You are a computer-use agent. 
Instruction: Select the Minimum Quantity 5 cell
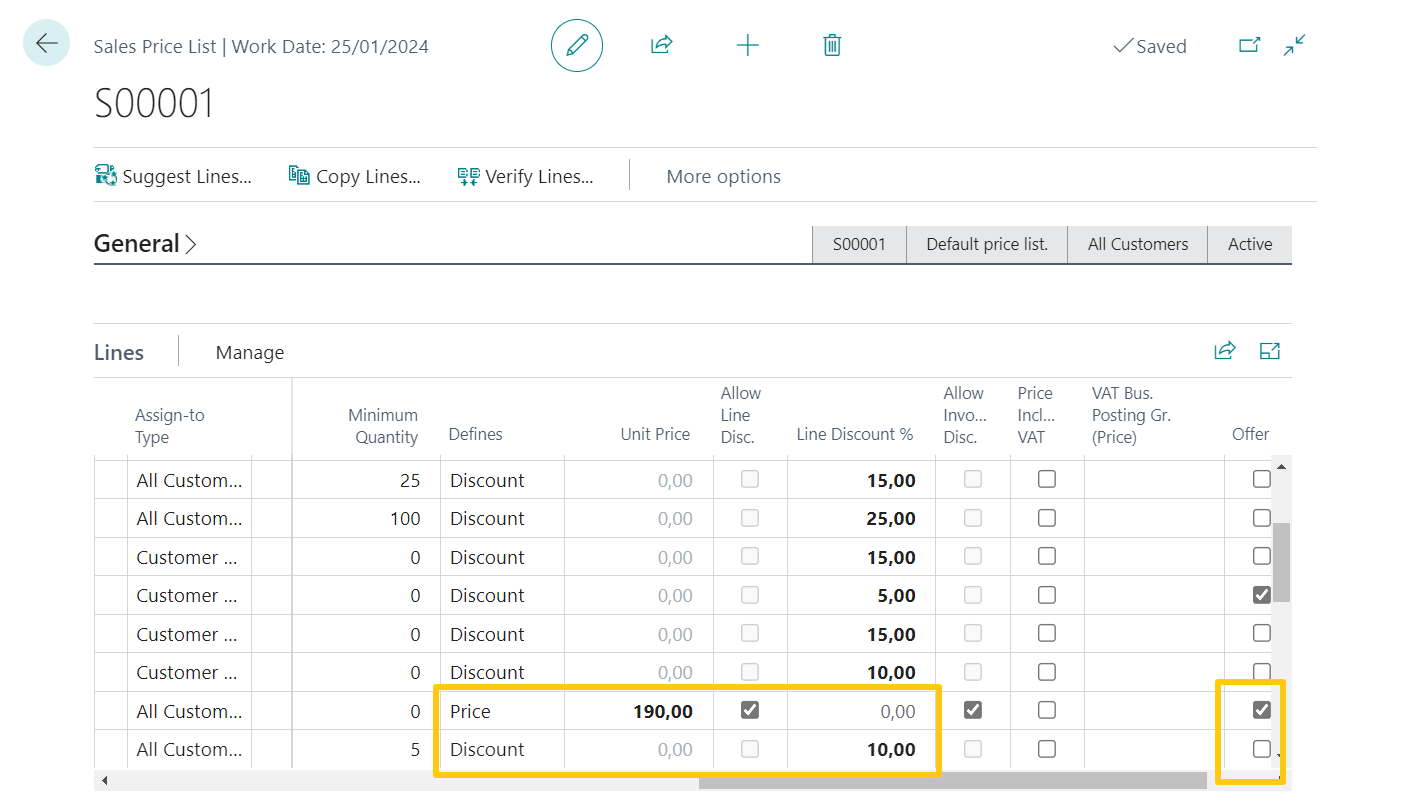(366, 749)
